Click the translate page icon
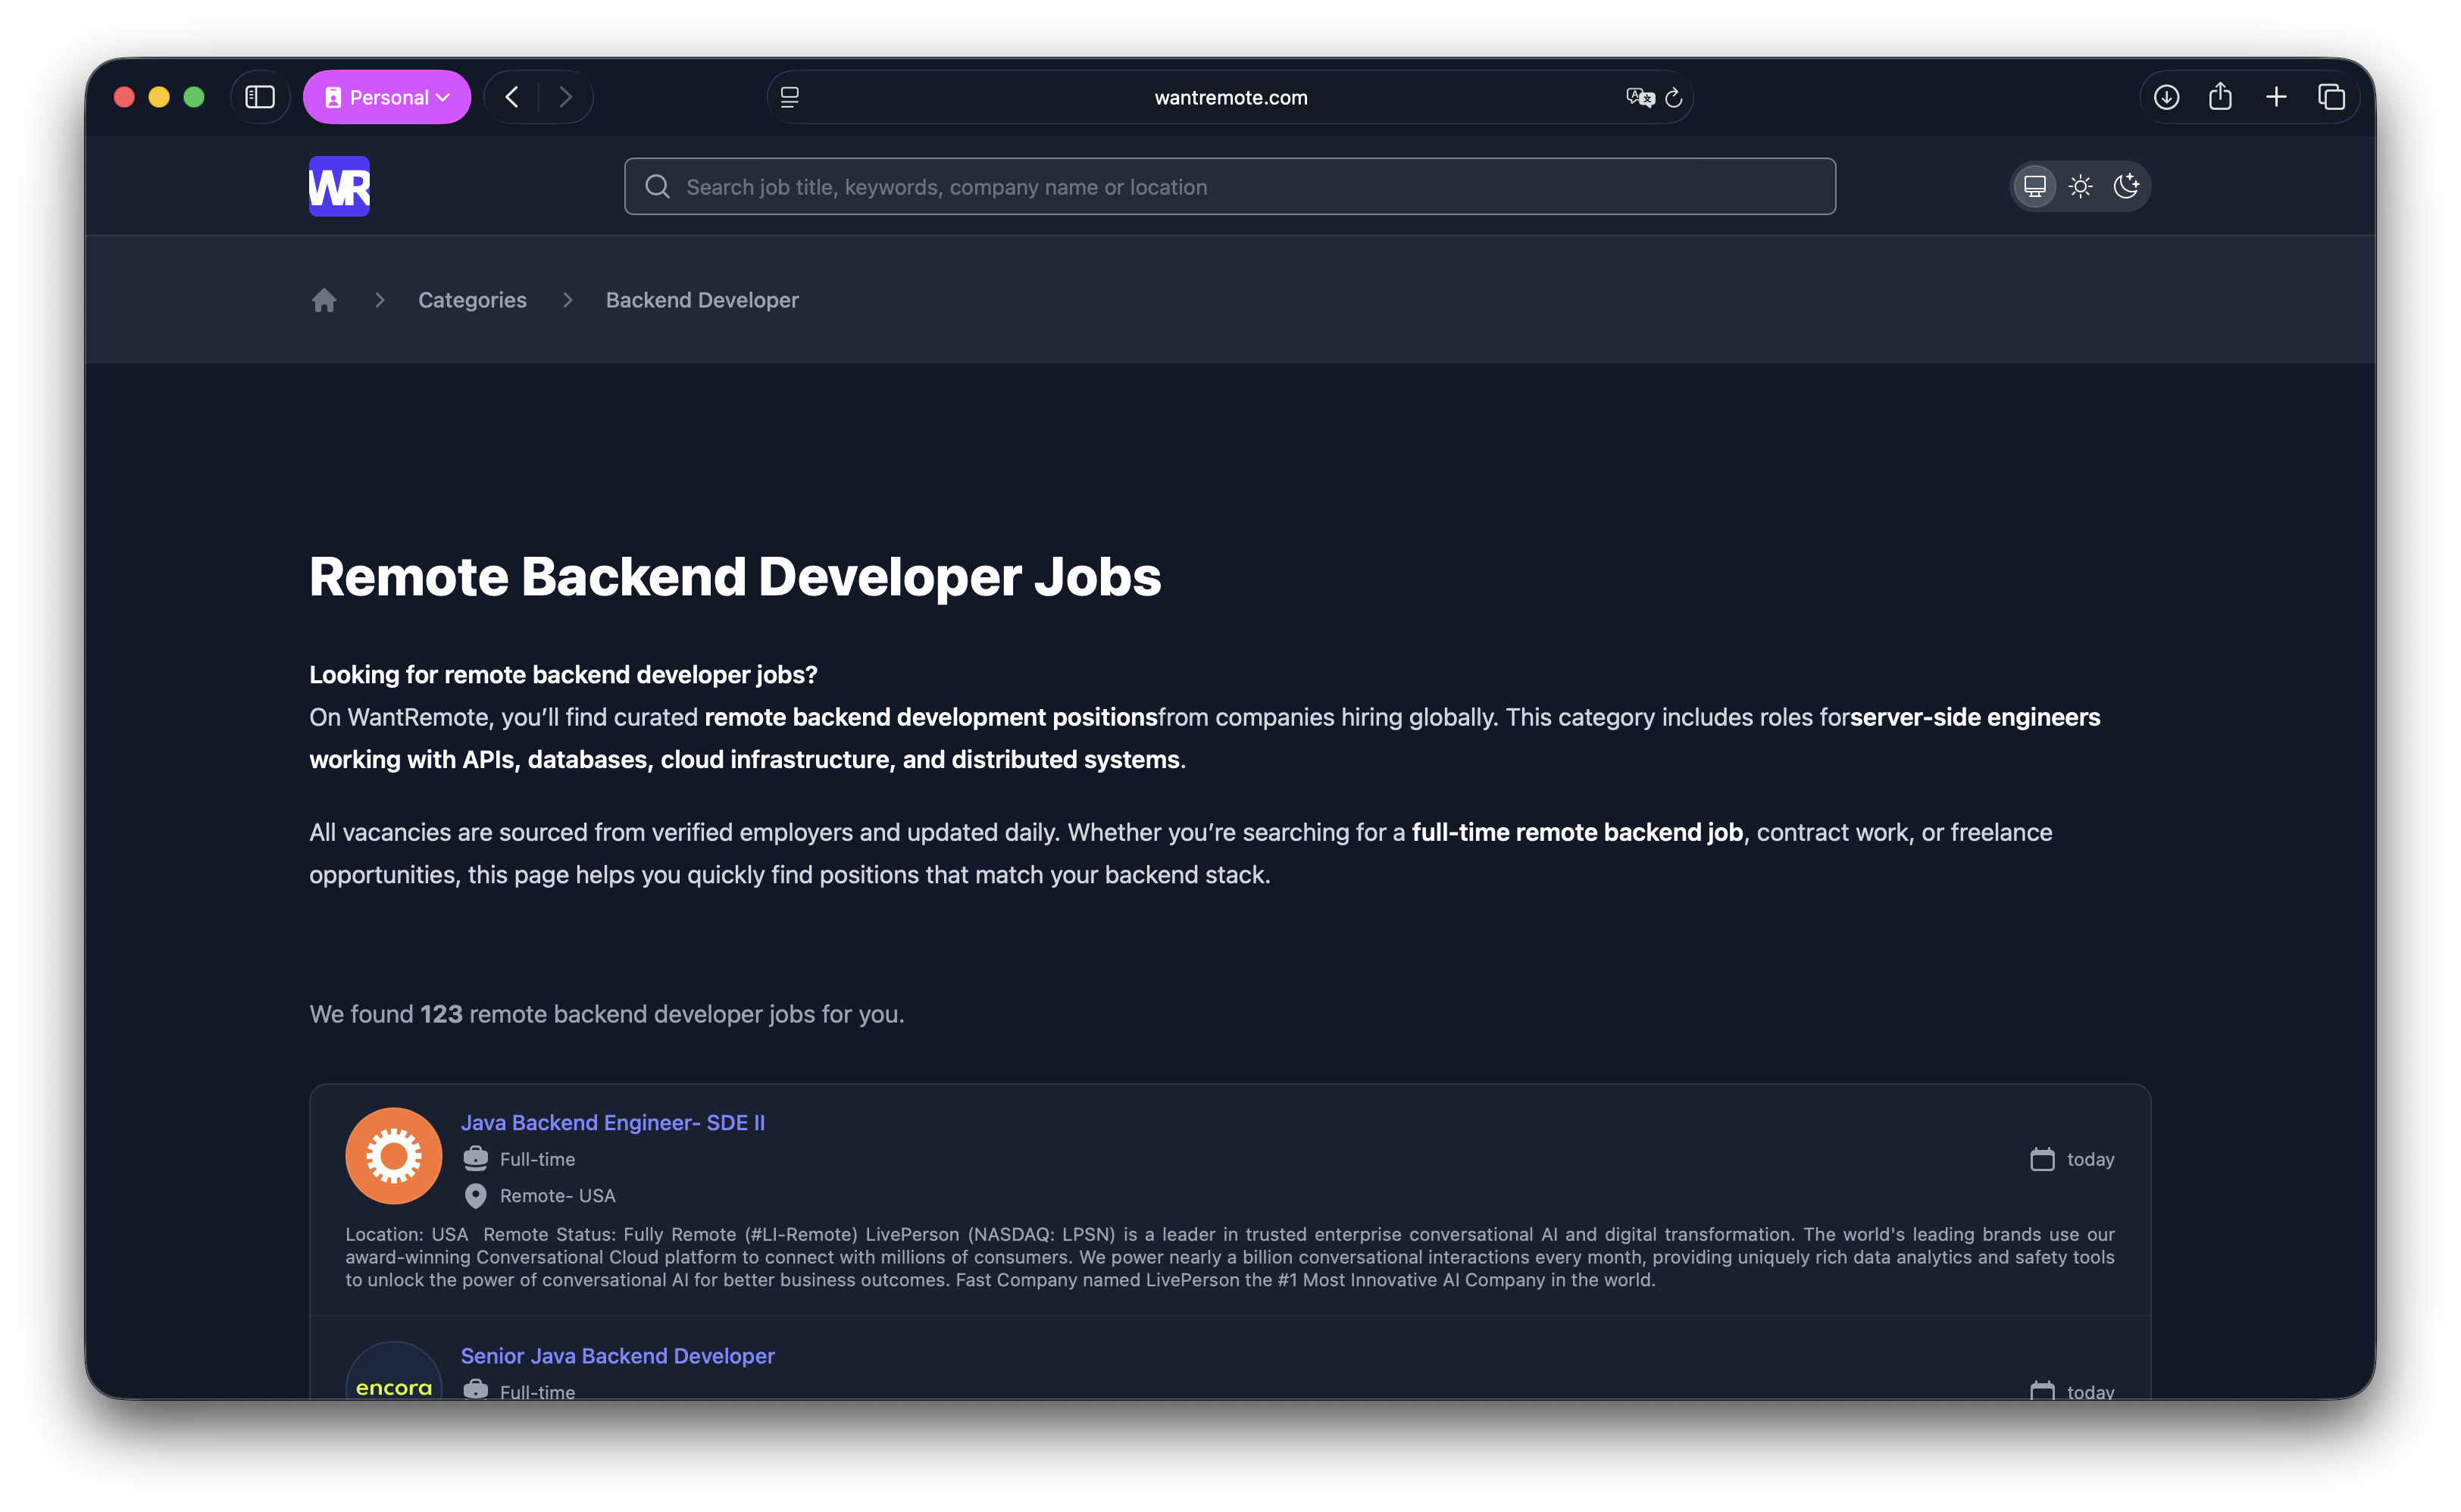This screenshot has width=2461, height=1512. [x=1640, y=97]
